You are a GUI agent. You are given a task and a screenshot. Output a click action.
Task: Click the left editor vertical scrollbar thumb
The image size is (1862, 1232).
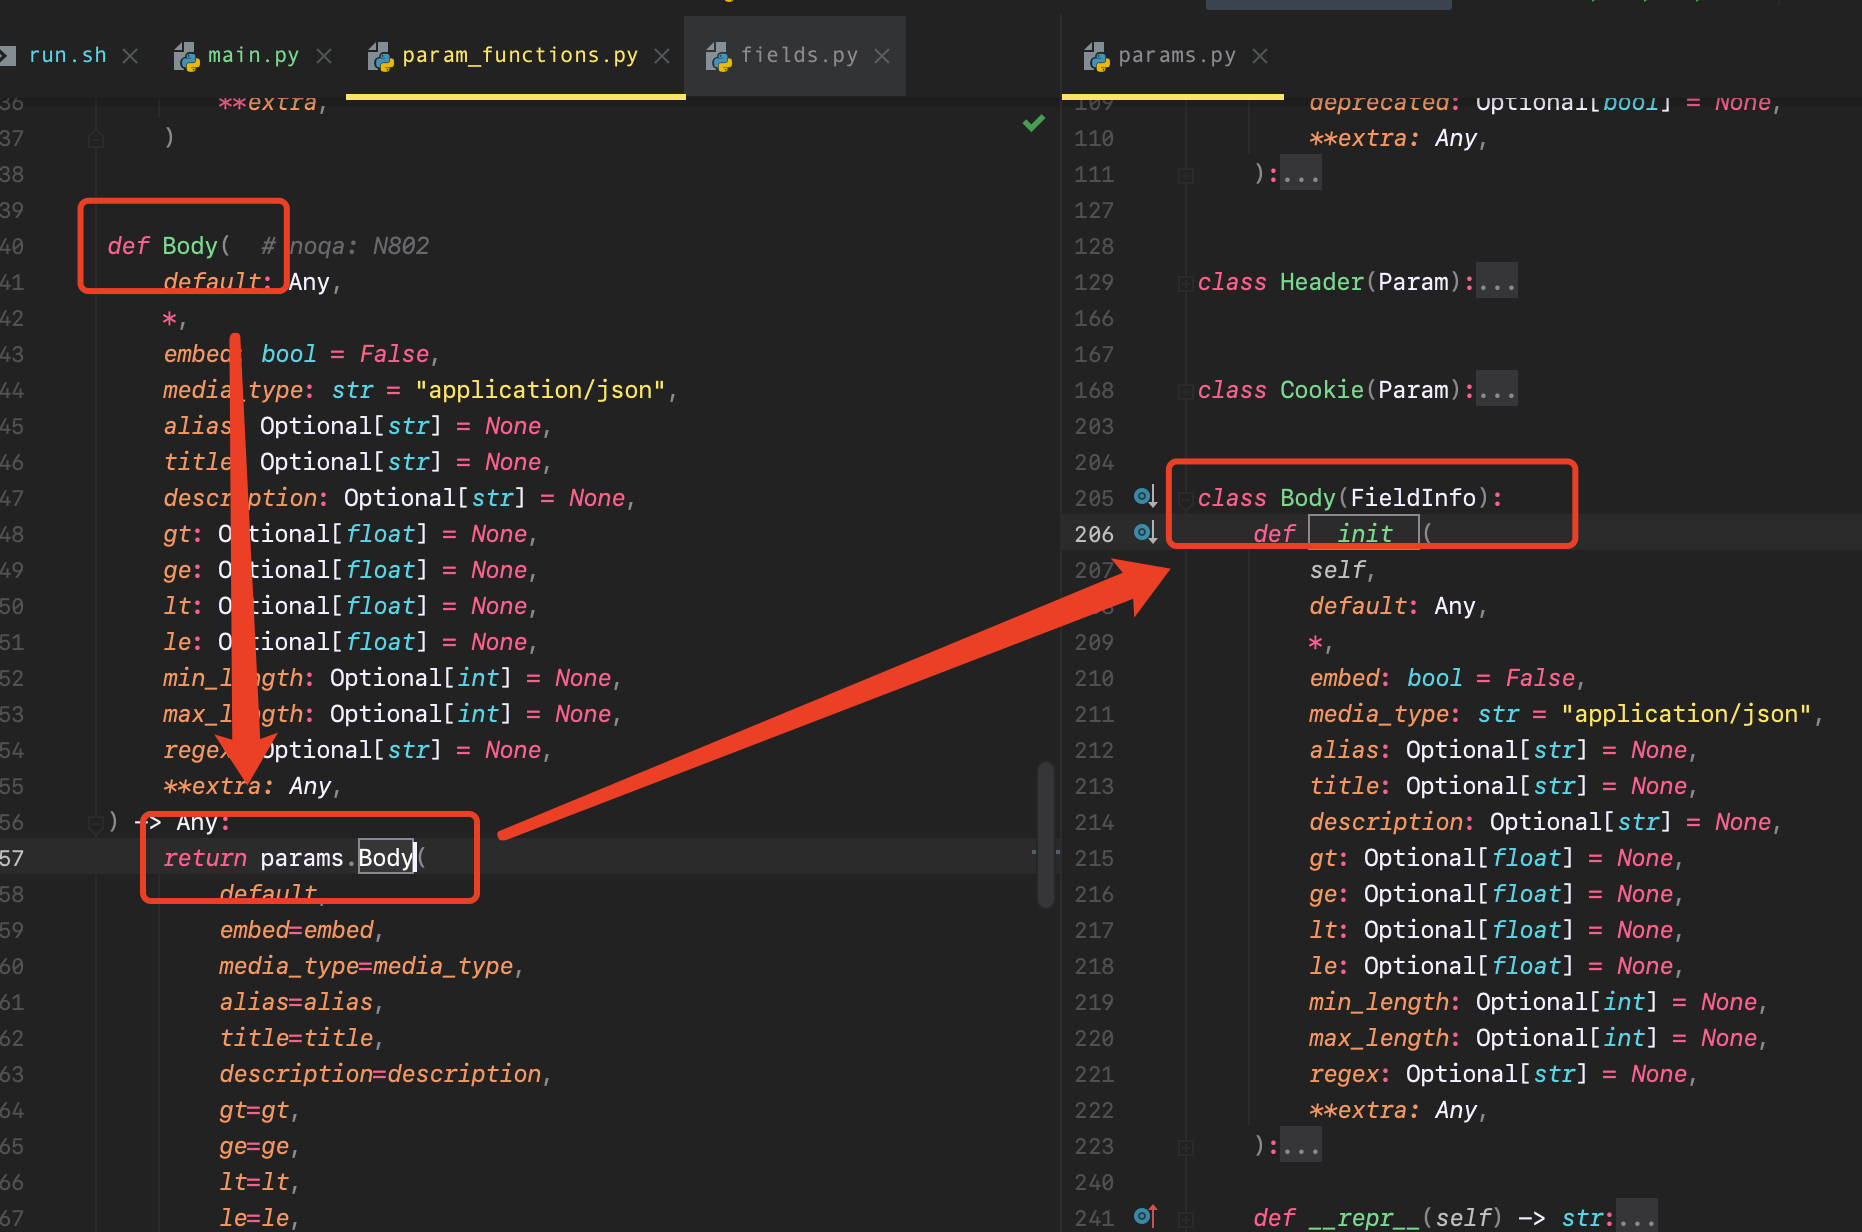[x=1046, y=834]
